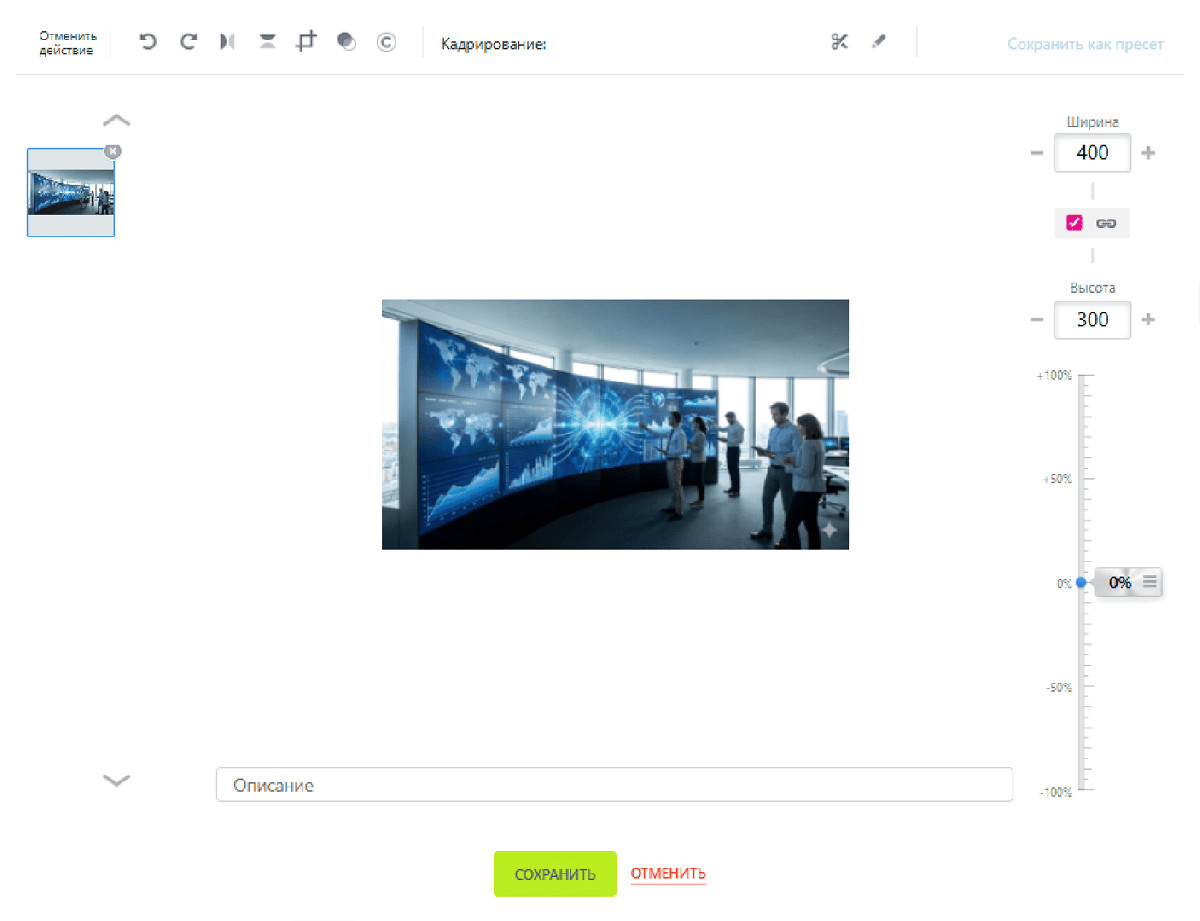Click the scissors cut icon

tap(839, 42)
